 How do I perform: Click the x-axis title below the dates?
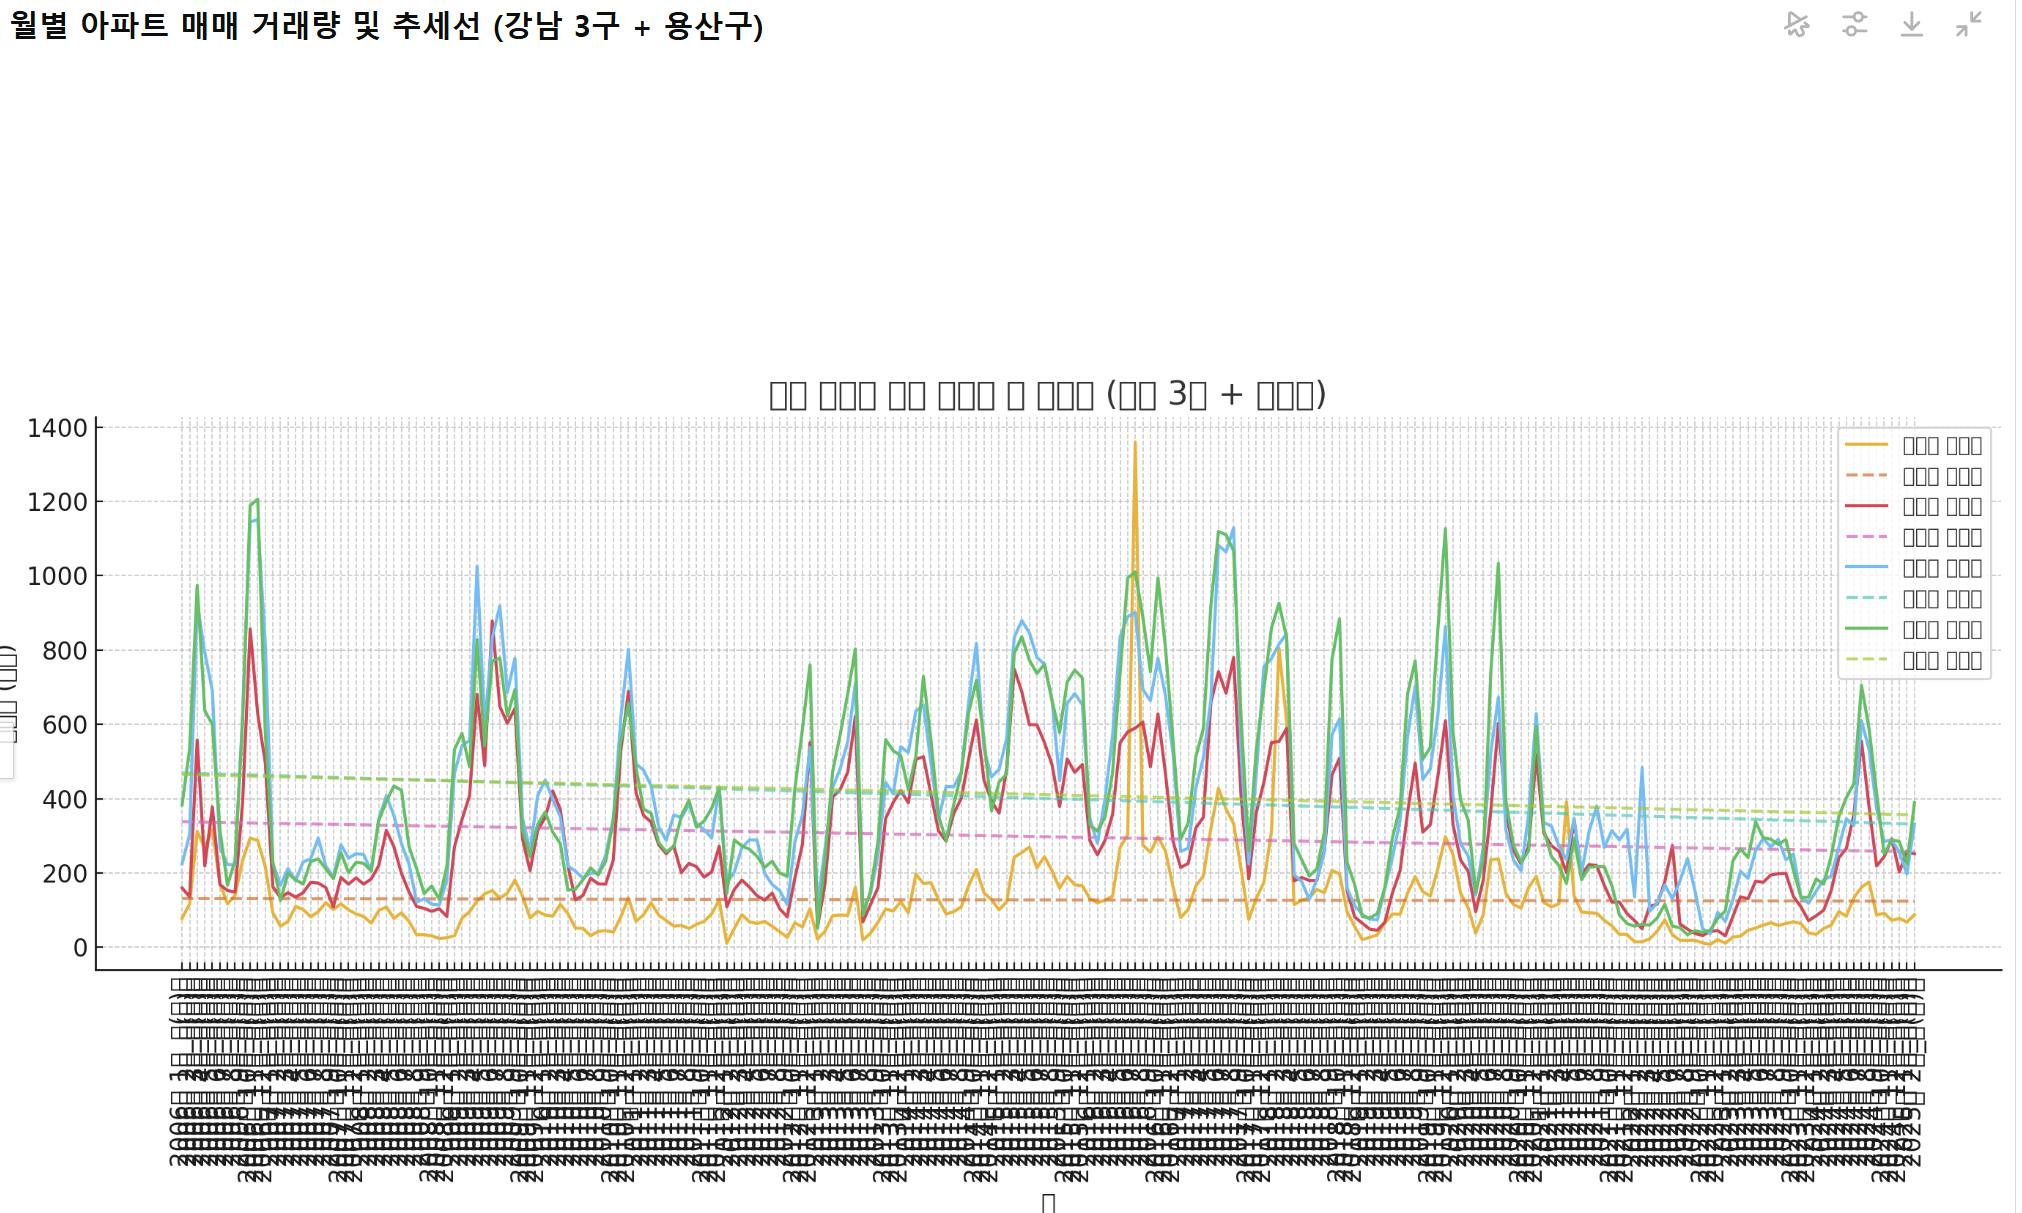[1048, 1202]
